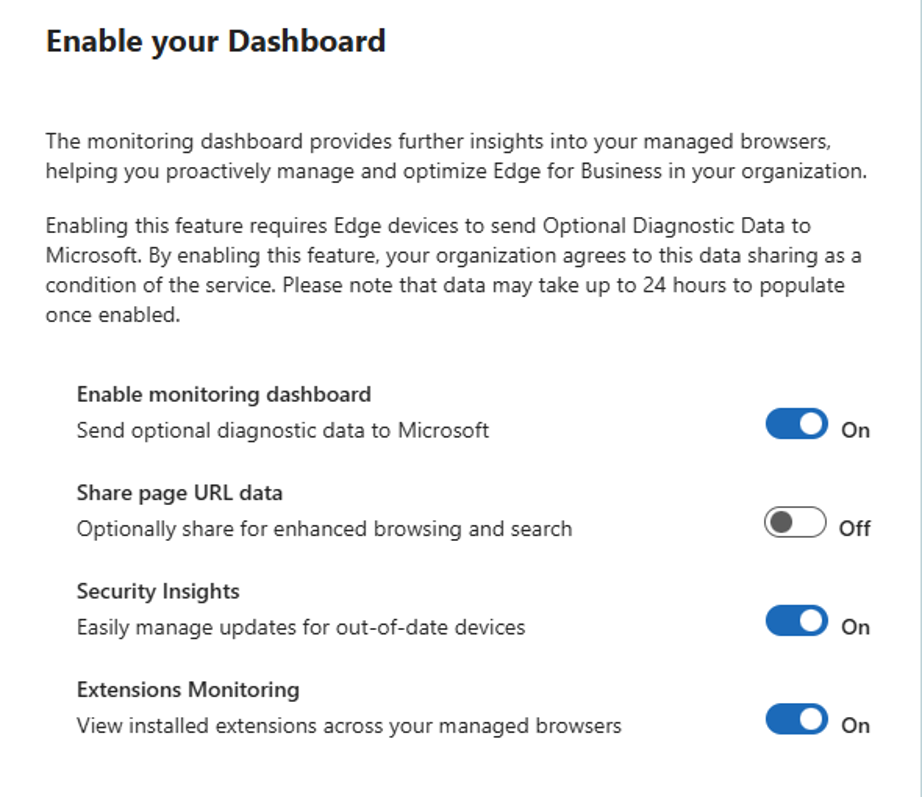
Task: Click Send optional diagnostic data to Microsoft text
Action: [283, 431]
